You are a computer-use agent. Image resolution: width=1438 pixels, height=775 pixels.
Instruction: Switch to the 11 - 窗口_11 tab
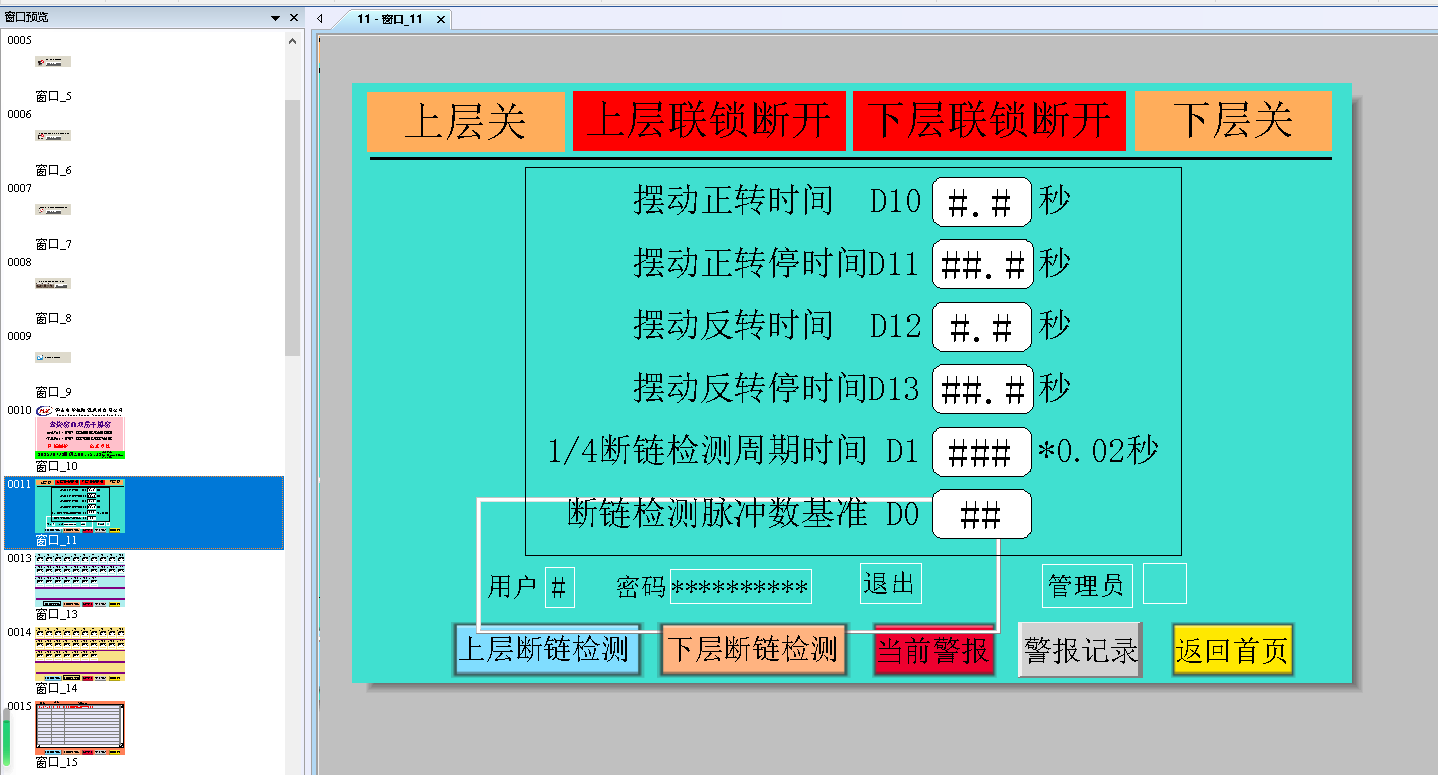click(x=389, y=19)
